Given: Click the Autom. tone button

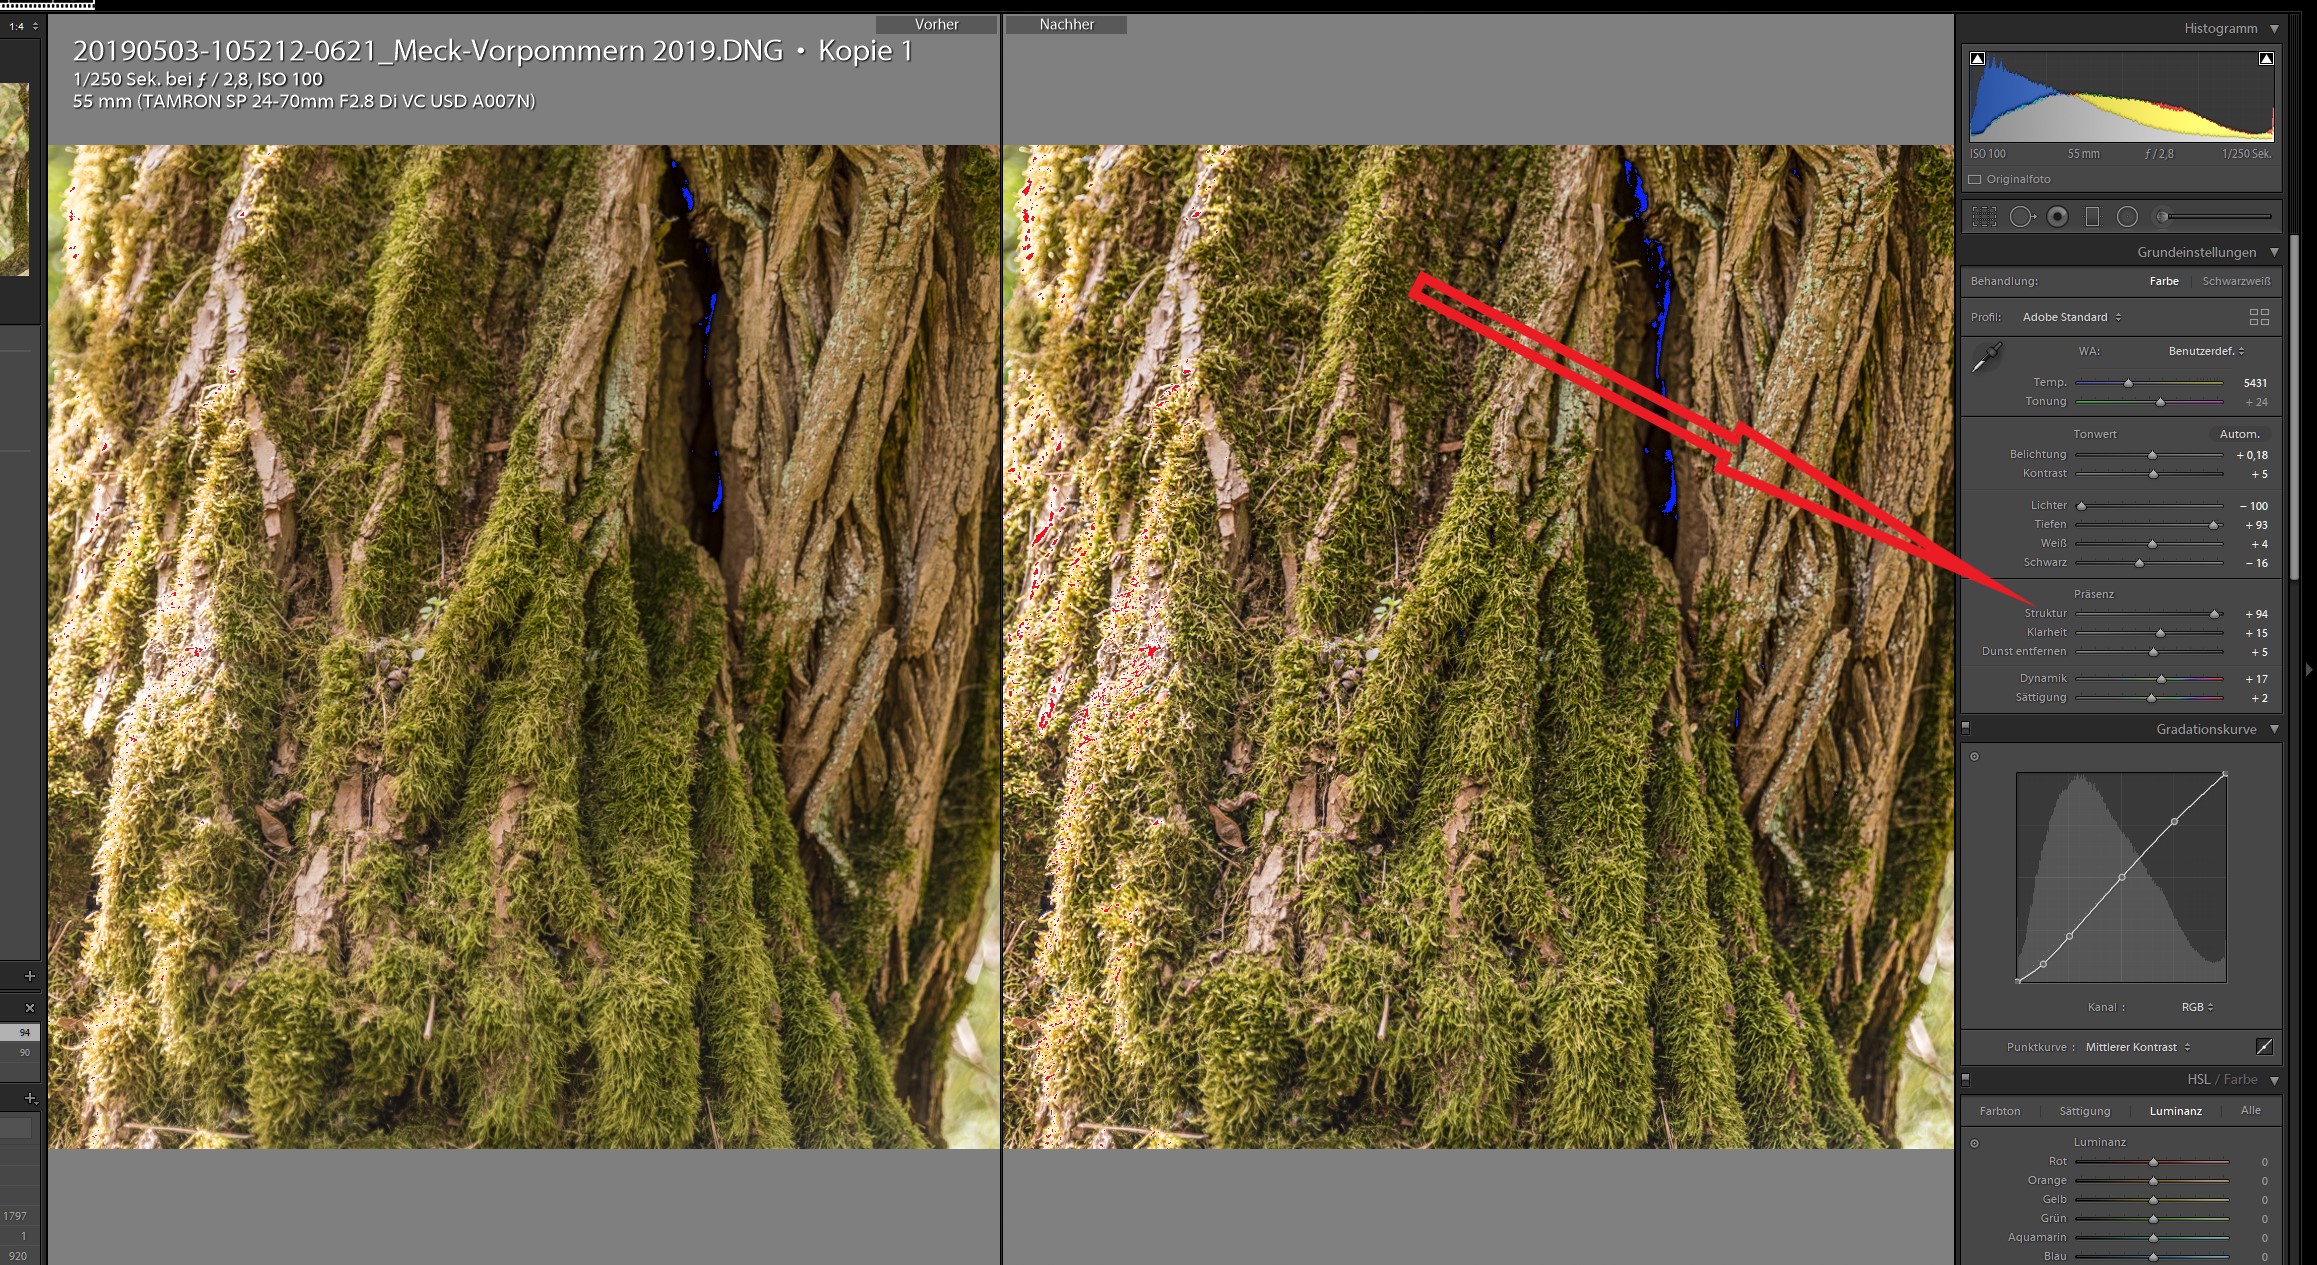Looking at the screenshot, I should [x=2239, y=434].
